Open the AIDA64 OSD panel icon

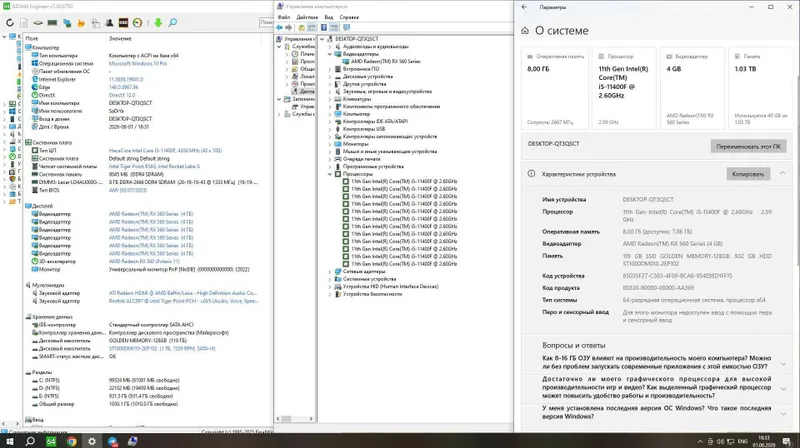click(123, 23)
